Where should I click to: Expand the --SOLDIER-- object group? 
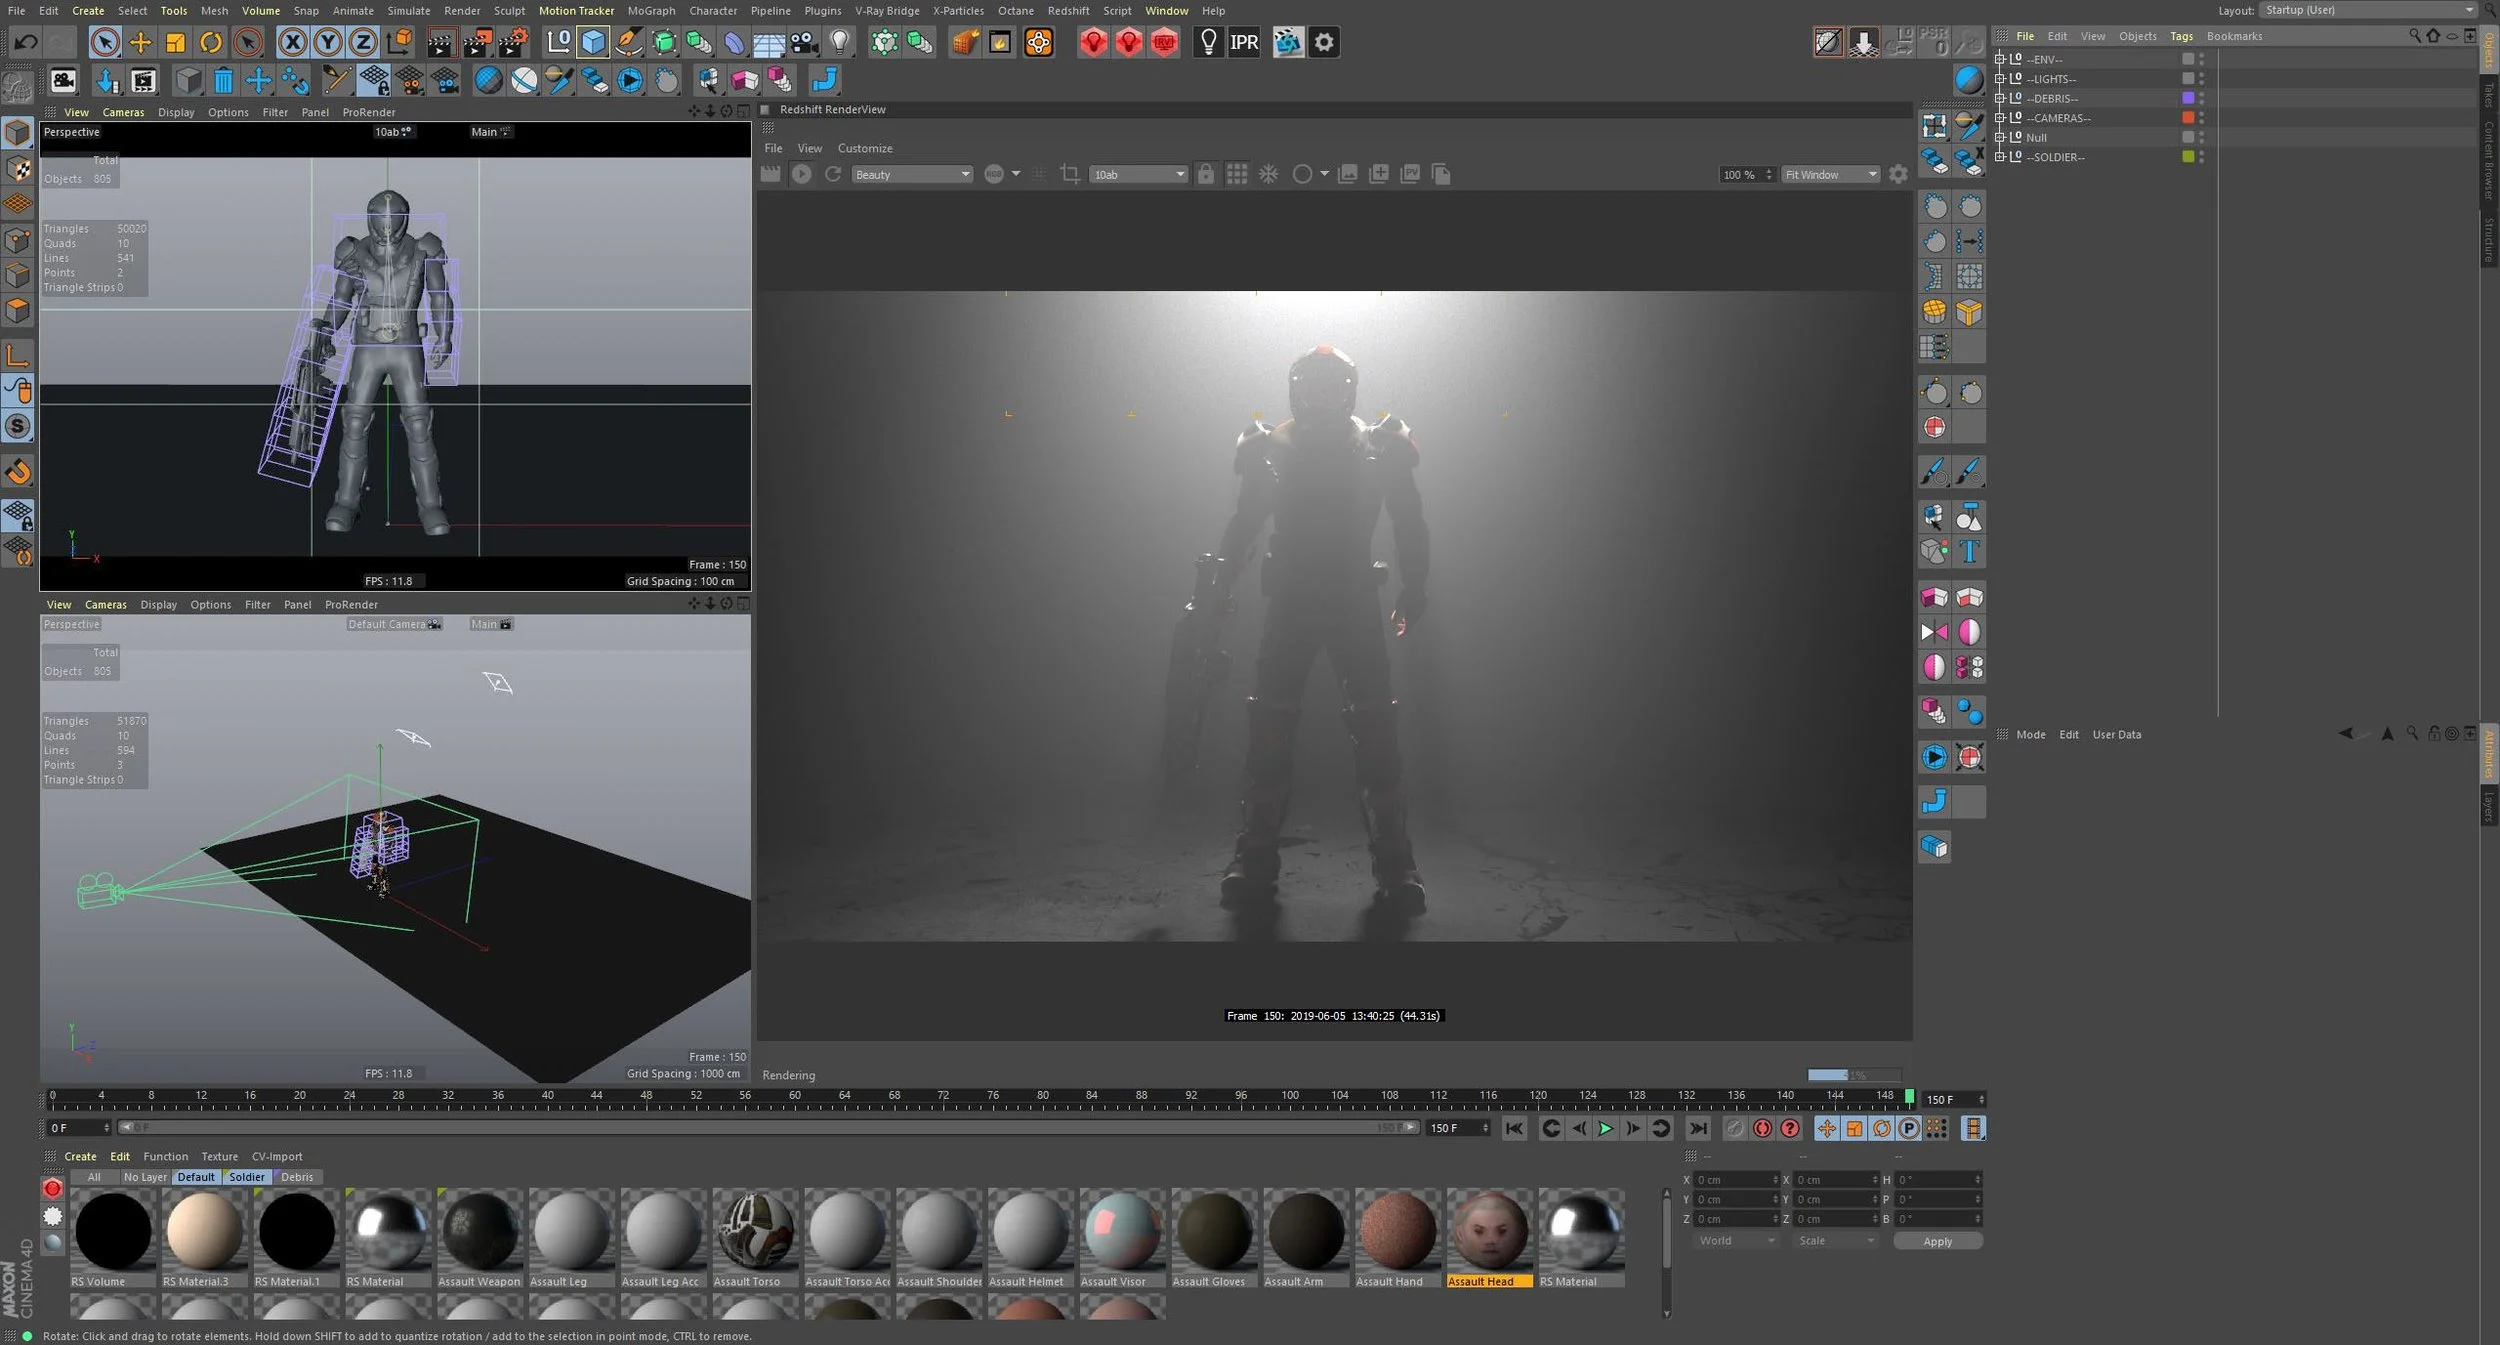pyautogui.click(x=1999, y=157)
